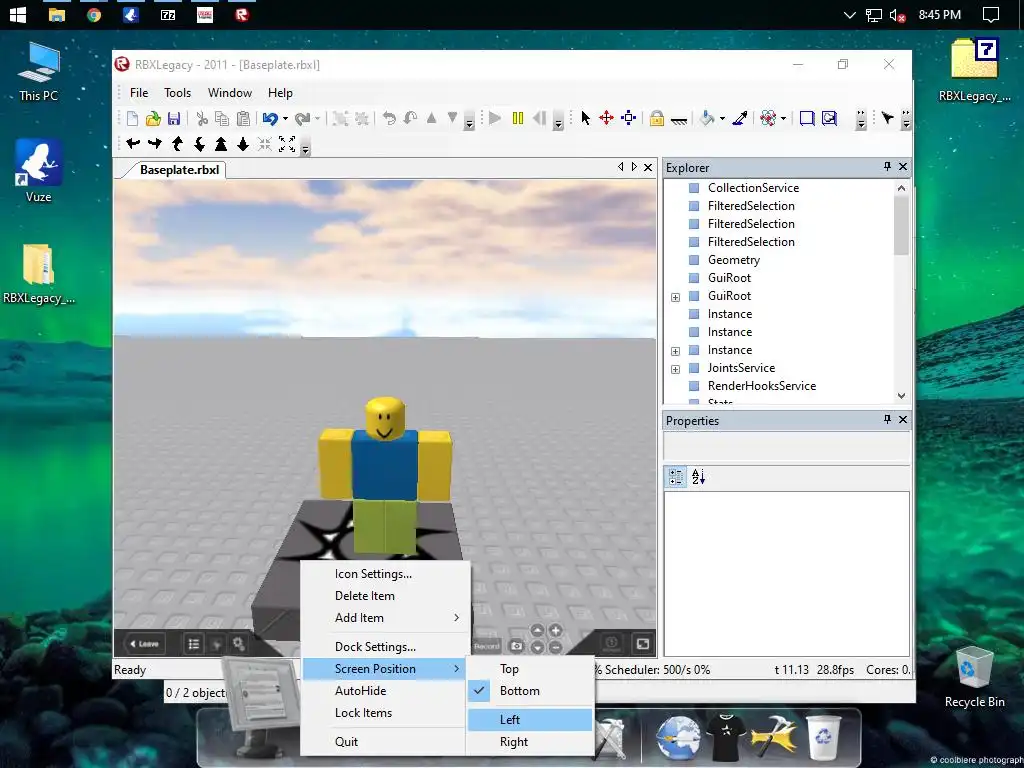The height and width of the screenshot is (768, 1024).
Task: Open the Fill tool color dropdown arrow
Action: [722, 119]
